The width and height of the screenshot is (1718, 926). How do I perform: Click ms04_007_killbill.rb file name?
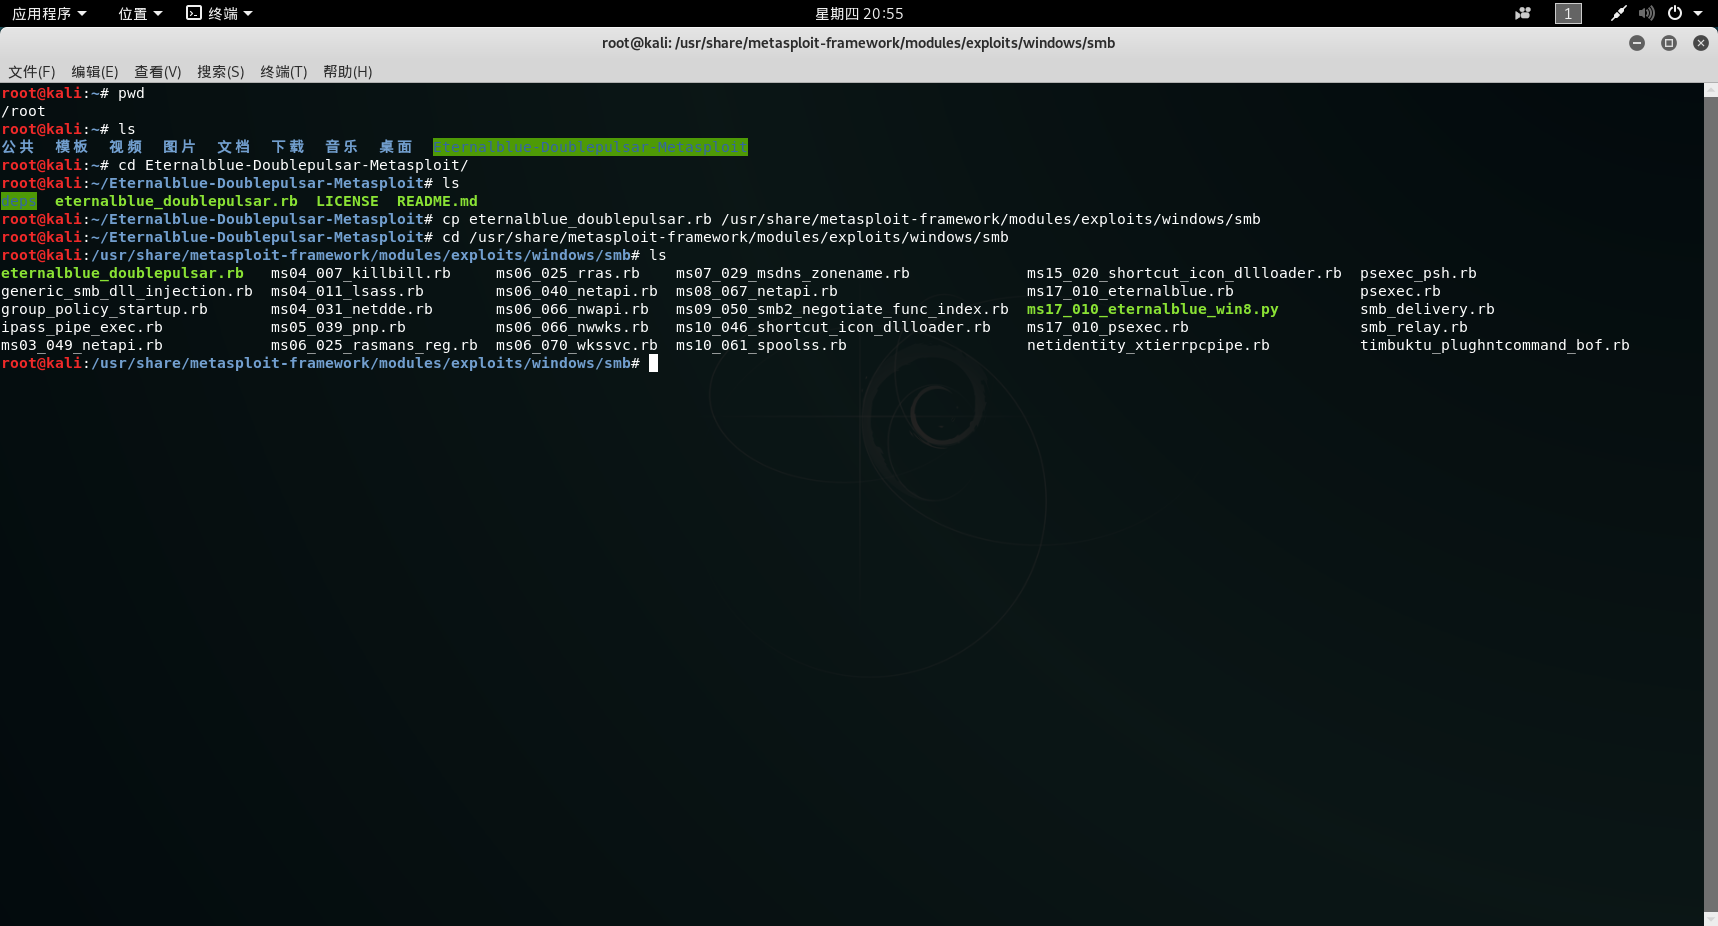[x=361, y=273]
